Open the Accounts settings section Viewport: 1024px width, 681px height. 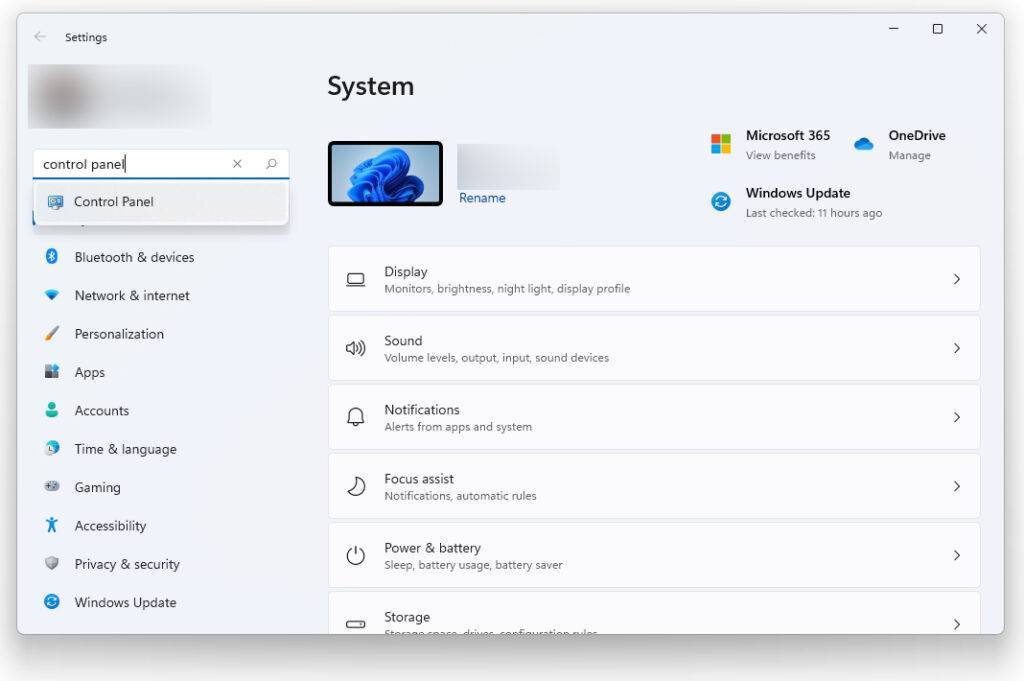click(161, 410)
